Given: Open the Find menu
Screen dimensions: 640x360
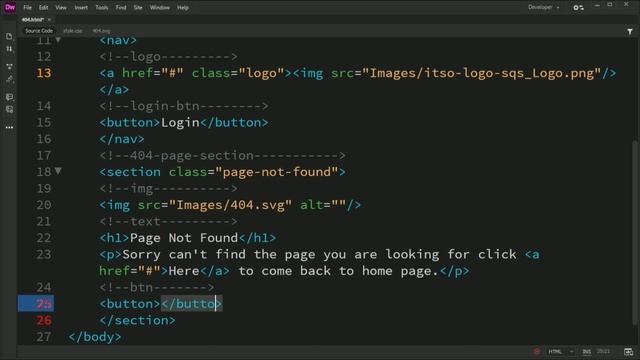Looking at the screenshot, I should click(121, 7).
